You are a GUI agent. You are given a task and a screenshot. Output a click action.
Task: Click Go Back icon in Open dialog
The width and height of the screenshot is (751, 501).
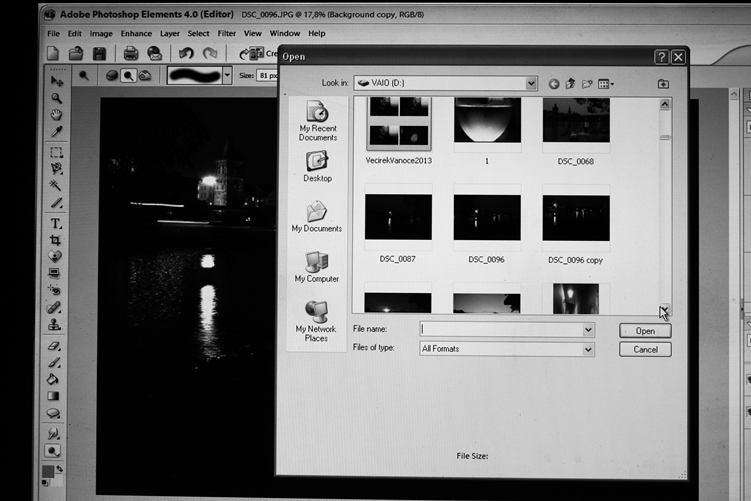(x=554, y=84)
